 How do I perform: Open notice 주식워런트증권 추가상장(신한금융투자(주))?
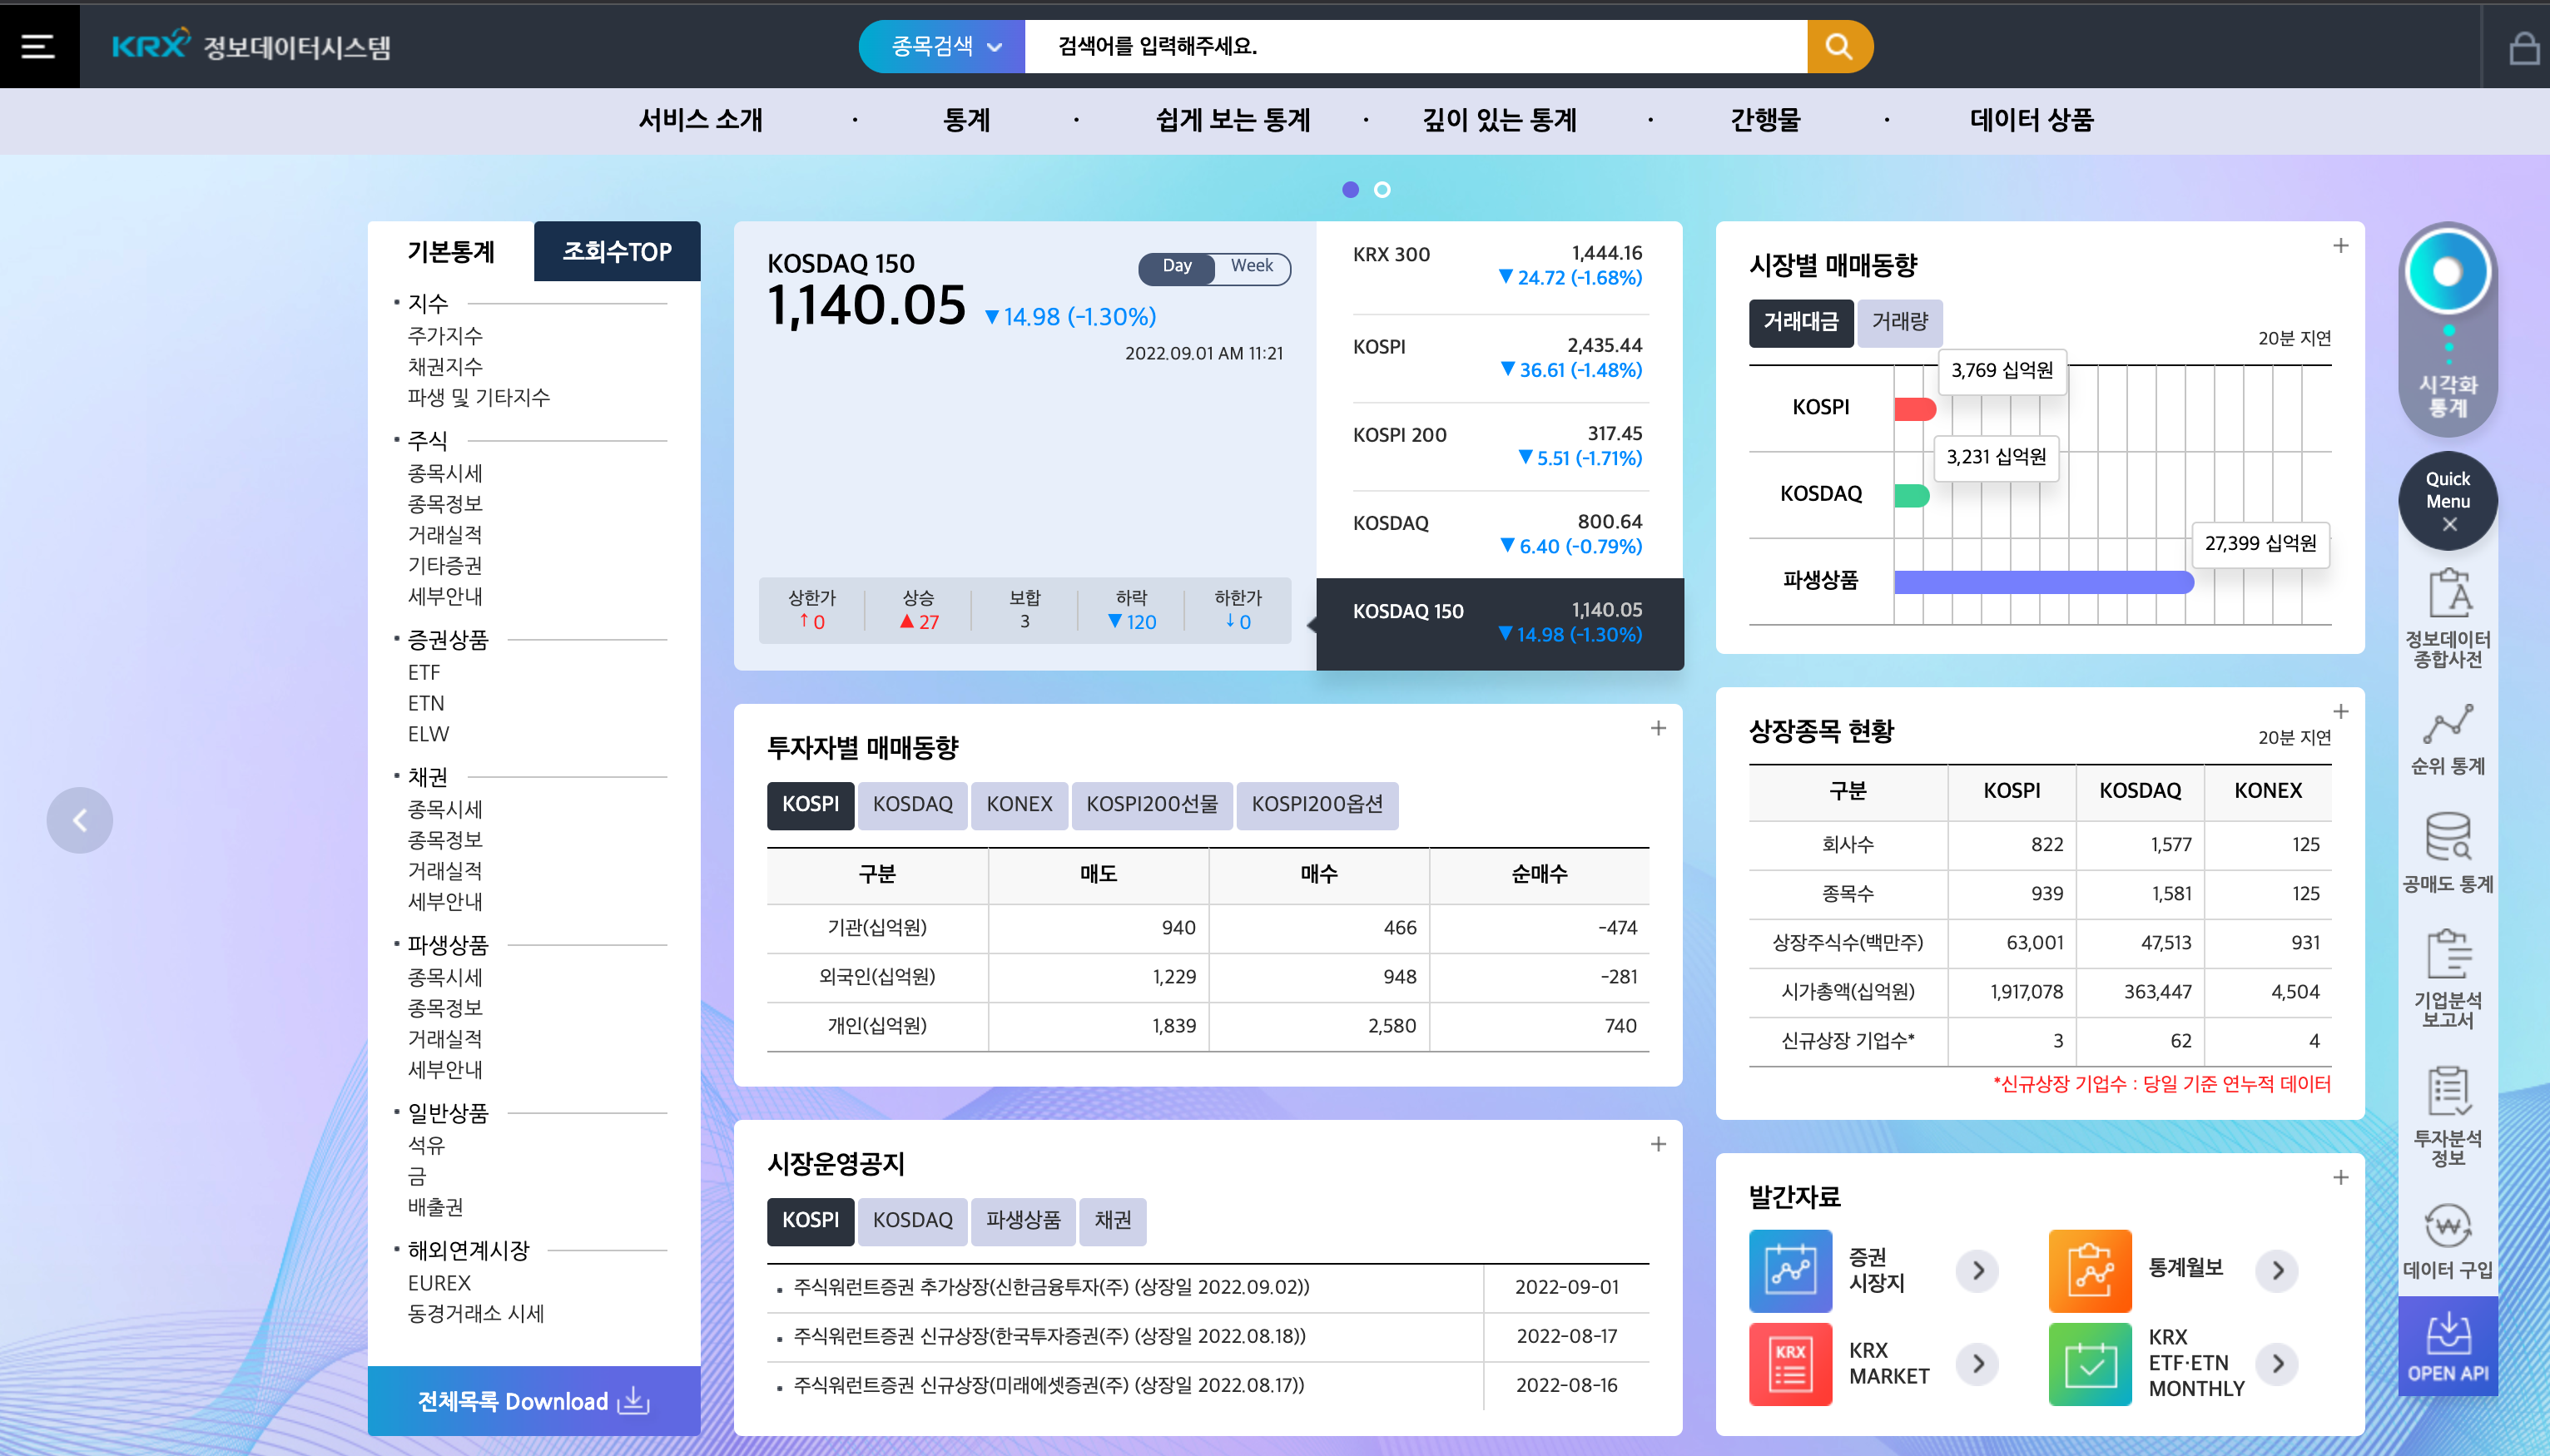pos(1051,1288)
